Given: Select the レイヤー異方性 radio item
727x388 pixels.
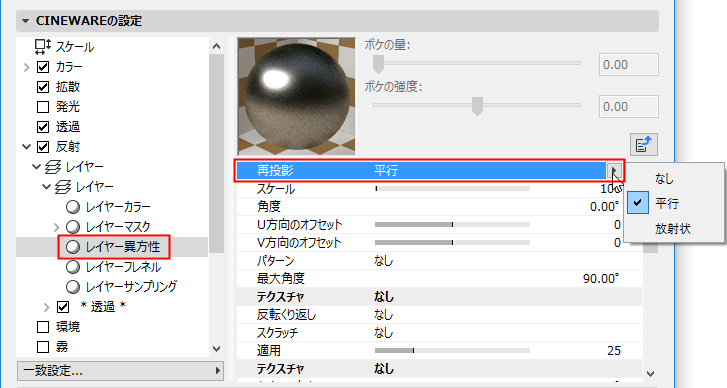Looking at the screenshot, I should click(73, 247).
